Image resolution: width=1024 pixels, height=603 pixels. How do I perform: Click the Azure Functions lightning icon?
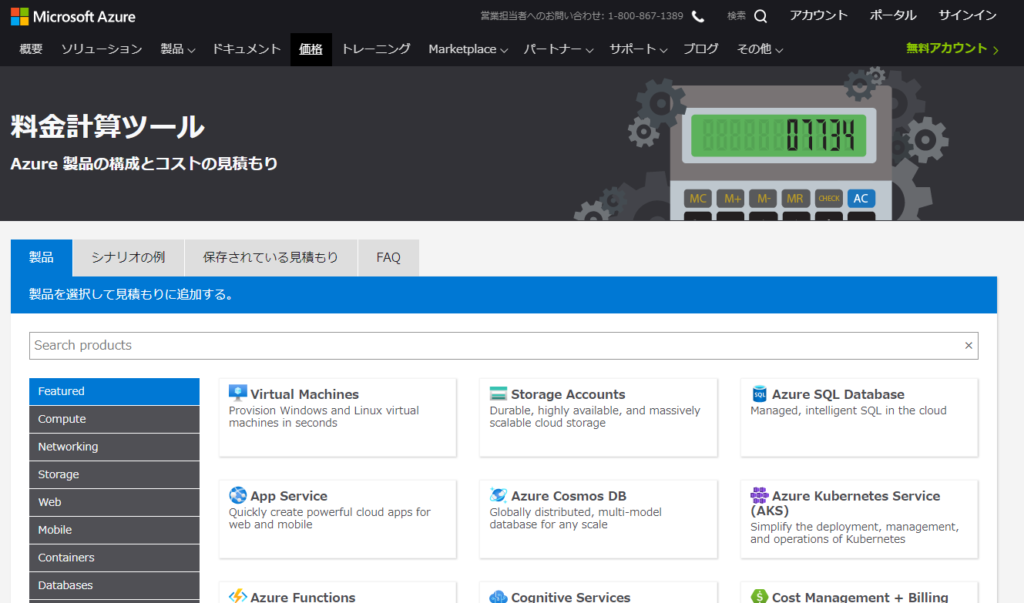(x=238, y=596)
